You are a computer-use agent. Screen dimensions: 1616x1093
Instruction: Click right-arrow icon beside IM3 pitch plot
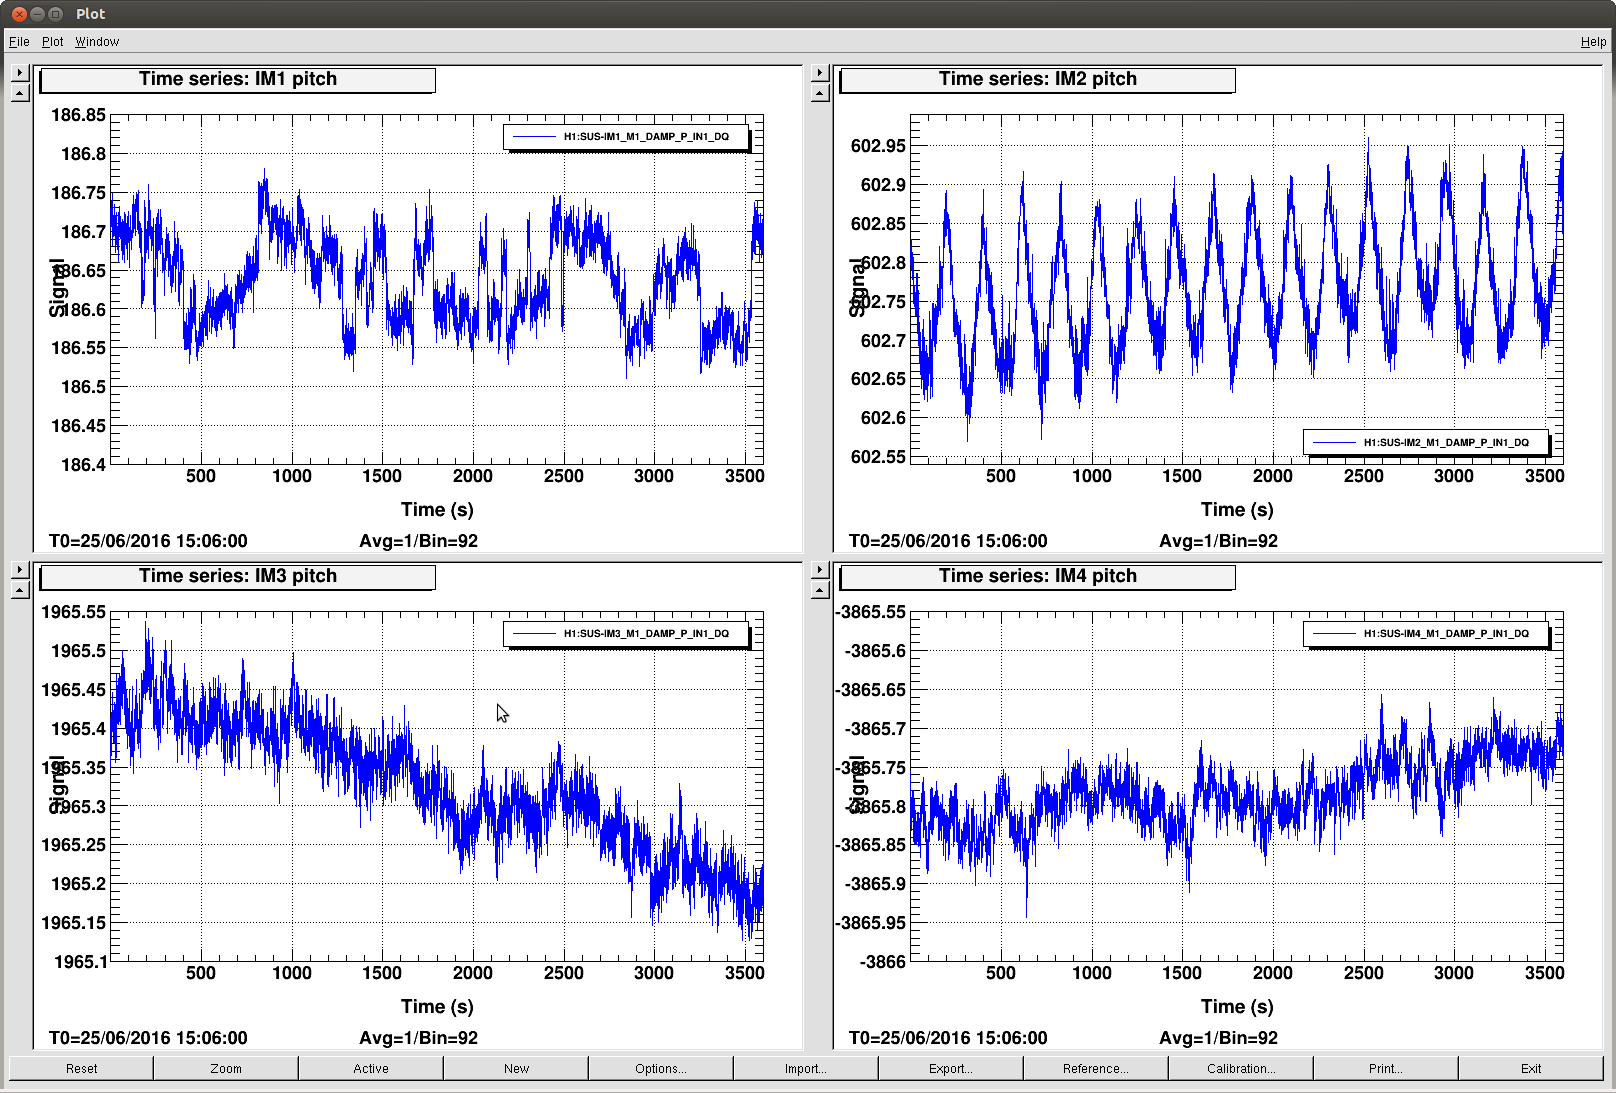pyautogui.click(x=20, y=570)
